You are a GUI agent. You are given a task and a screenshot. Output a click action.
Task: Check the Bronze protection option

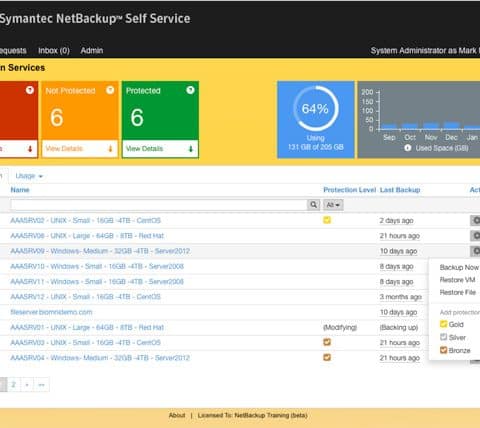[x=443, y=350]
